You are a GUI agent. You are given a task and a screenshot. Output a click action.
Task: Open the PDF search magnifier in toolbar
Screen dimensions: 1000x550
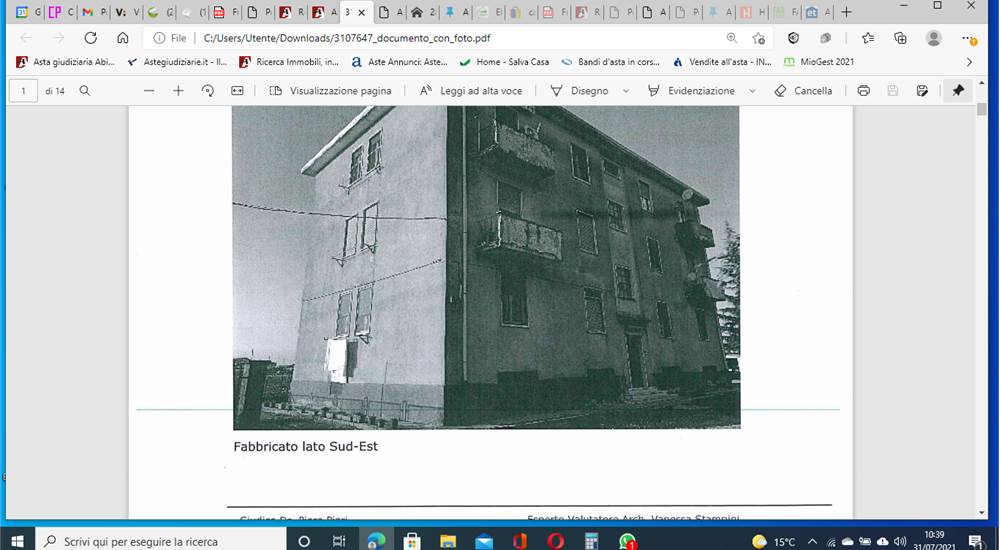point(84,91)
